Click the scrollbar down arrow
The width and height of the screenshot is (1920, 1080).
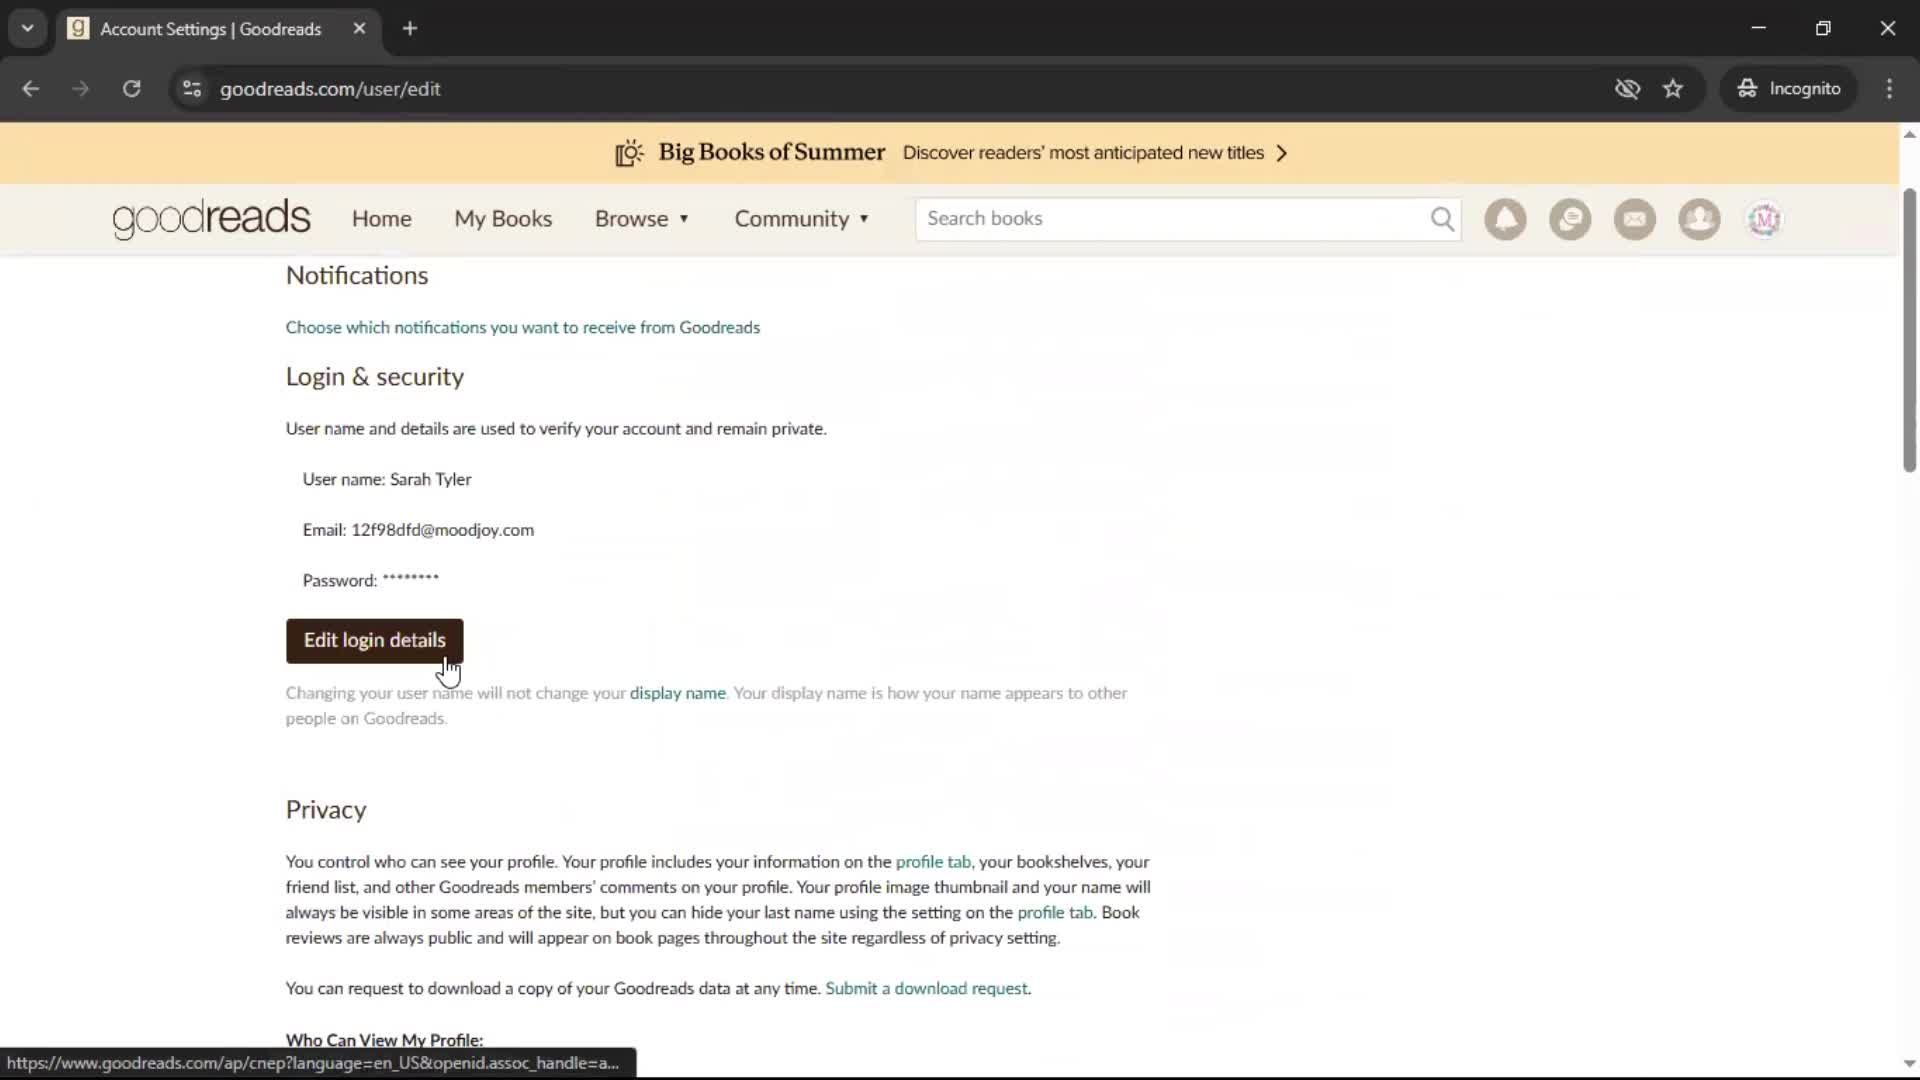(x=1909, y=1064)
